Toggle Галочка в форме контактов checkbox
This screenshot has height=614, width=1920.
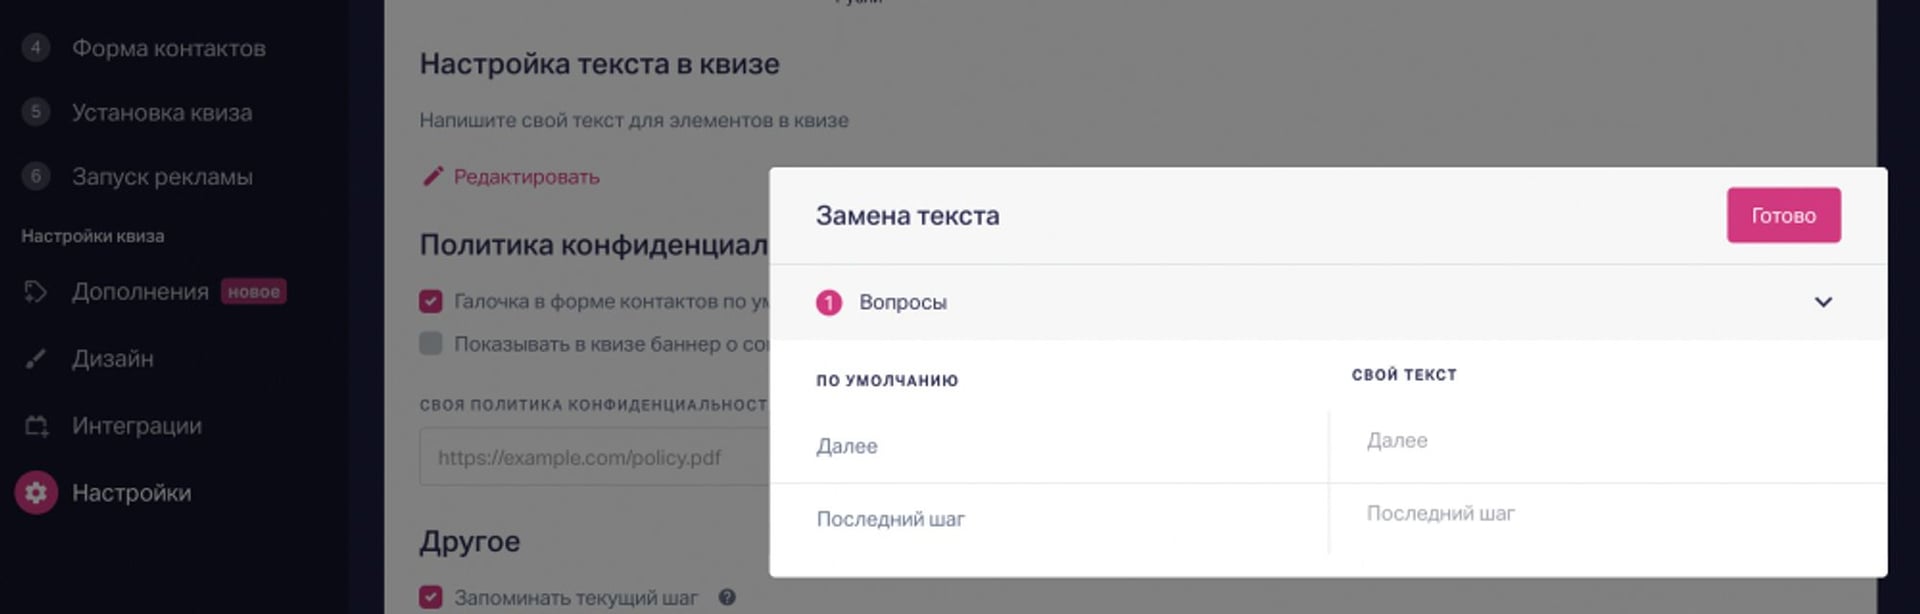[x=431, y=301]
